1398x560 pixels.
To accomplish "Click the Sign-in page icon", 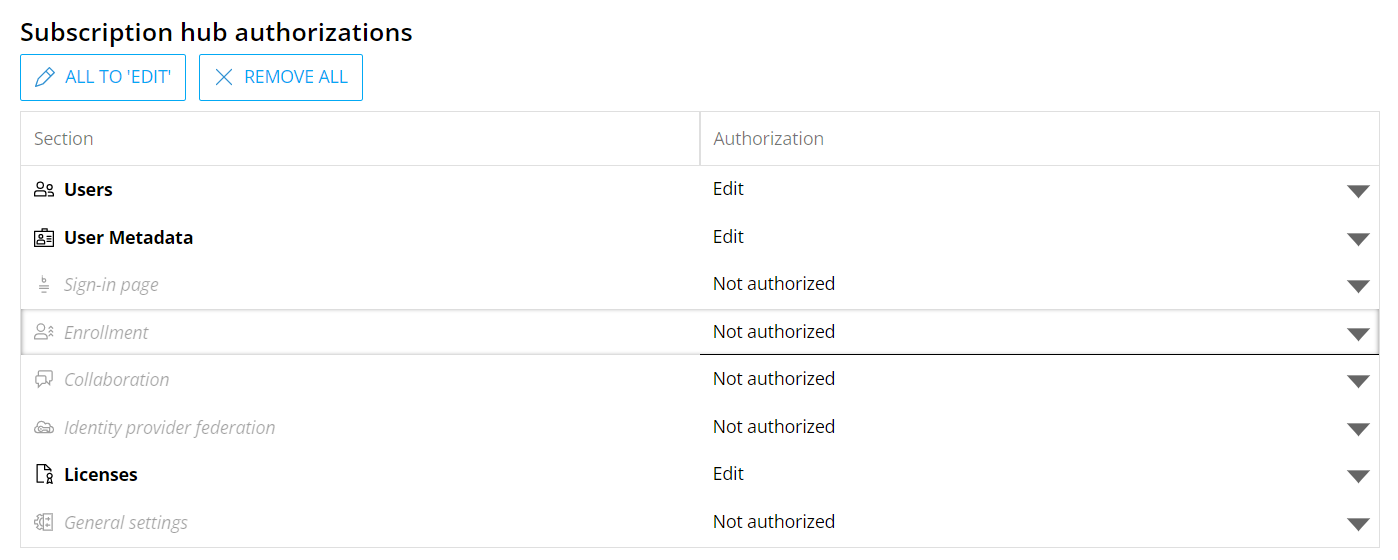I will [x=44, y=285].
